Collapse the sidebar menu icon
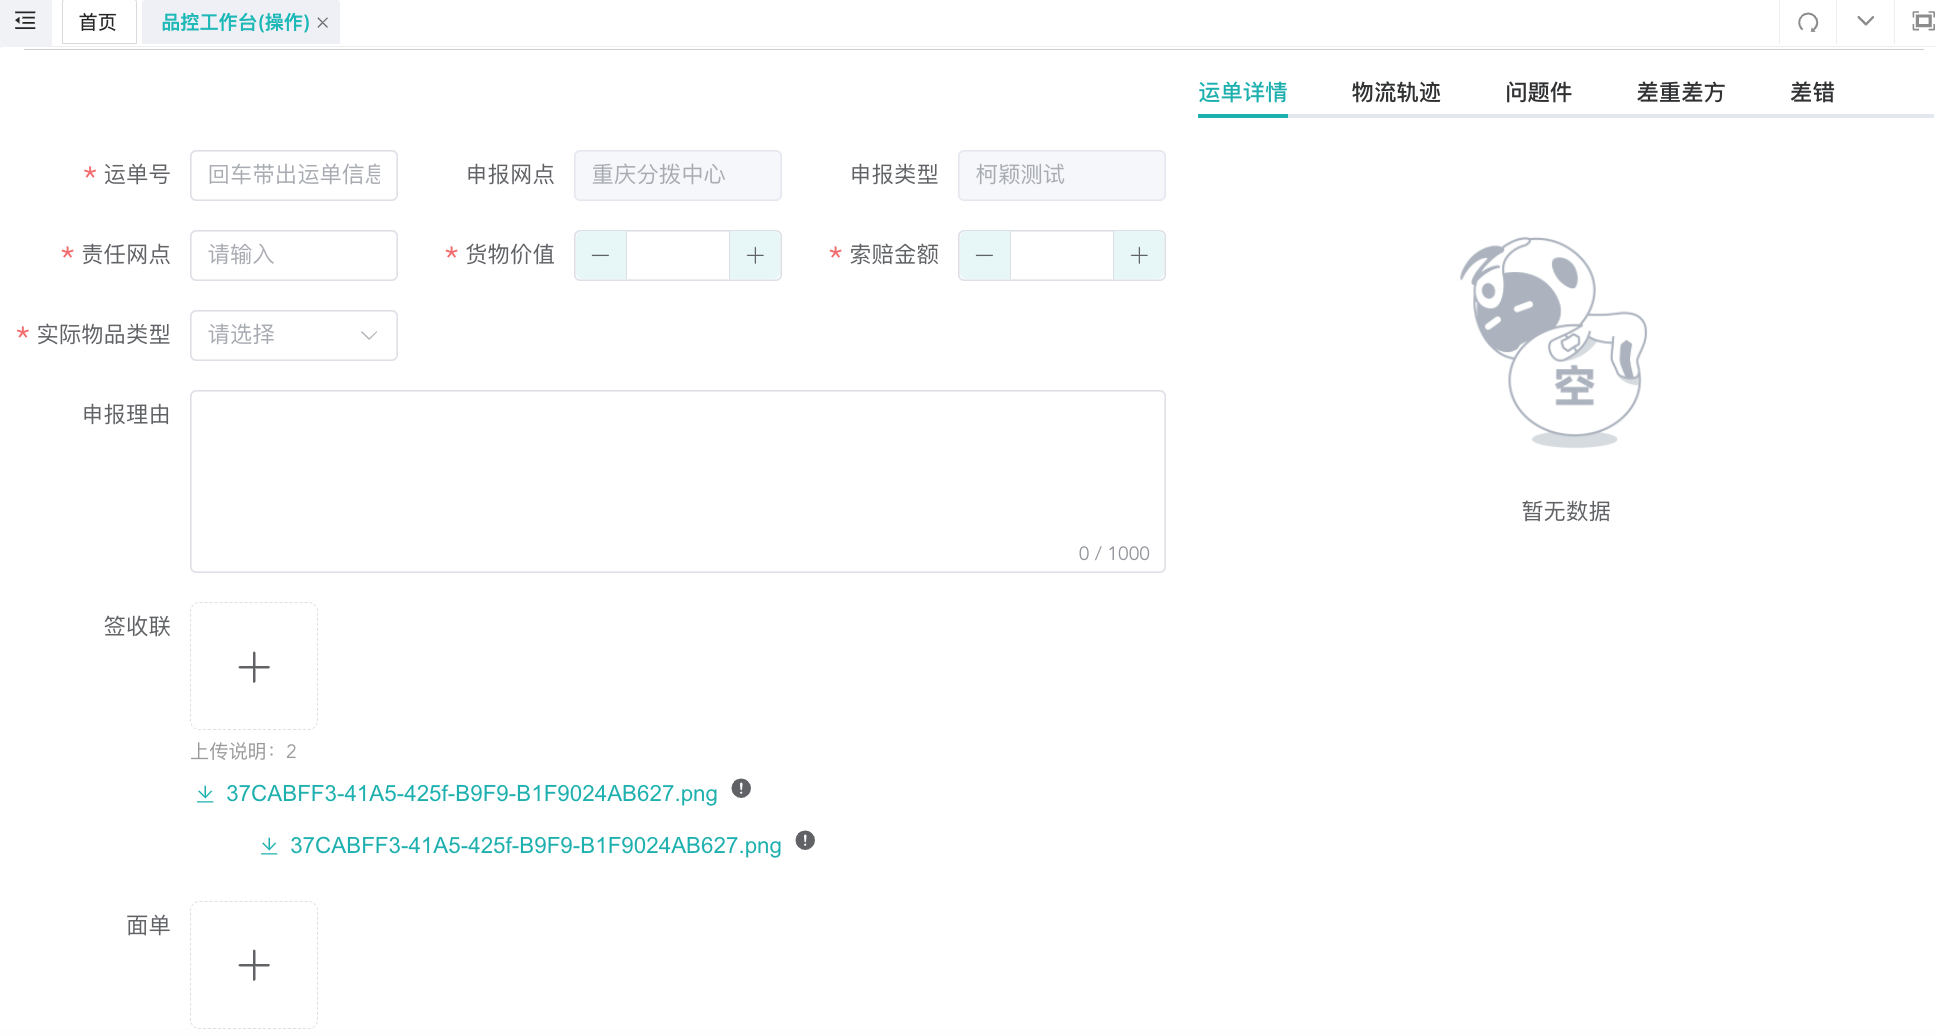This screenshot has width=1936, height=1036. pos(25,21)
